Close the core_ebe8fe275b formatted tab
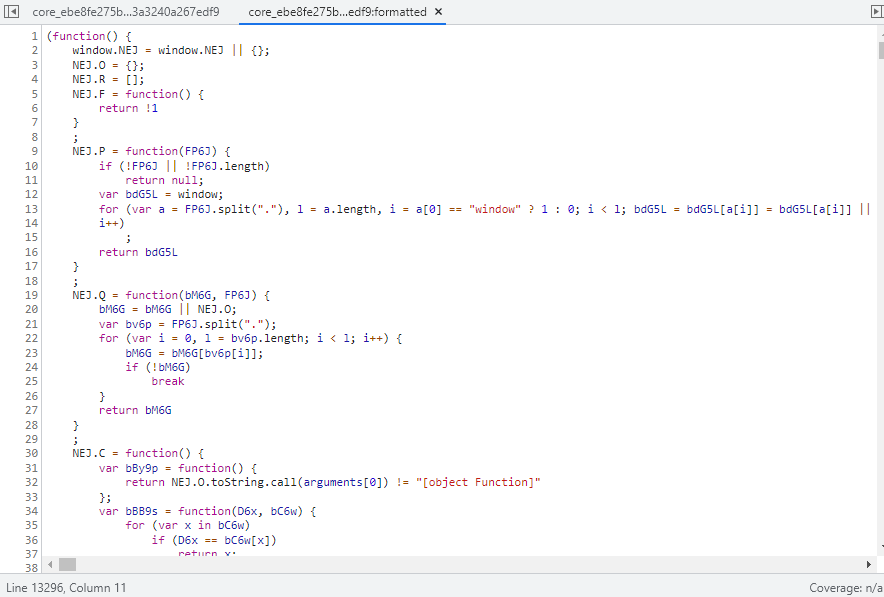 coord(439,12)
